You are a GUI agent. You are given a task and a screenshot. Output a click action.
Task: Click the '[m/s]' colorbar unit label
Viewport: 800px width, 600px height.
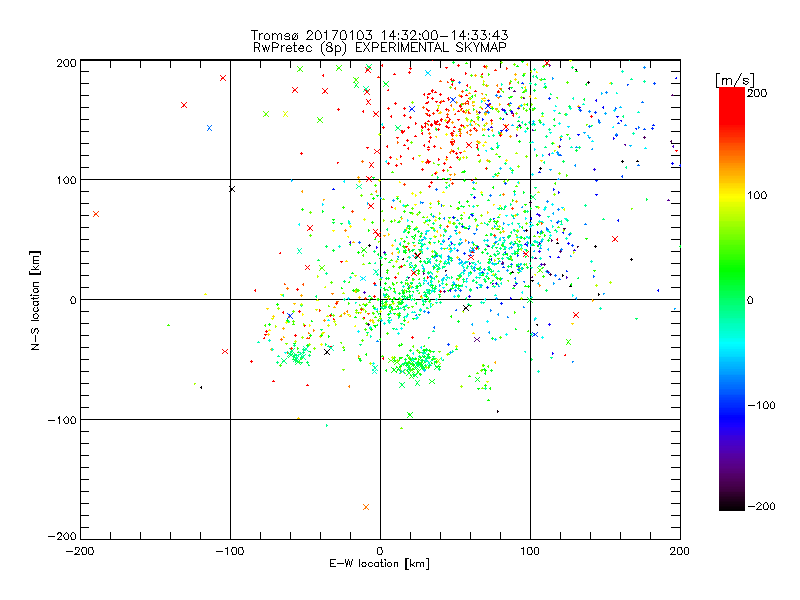coord(735,80)
